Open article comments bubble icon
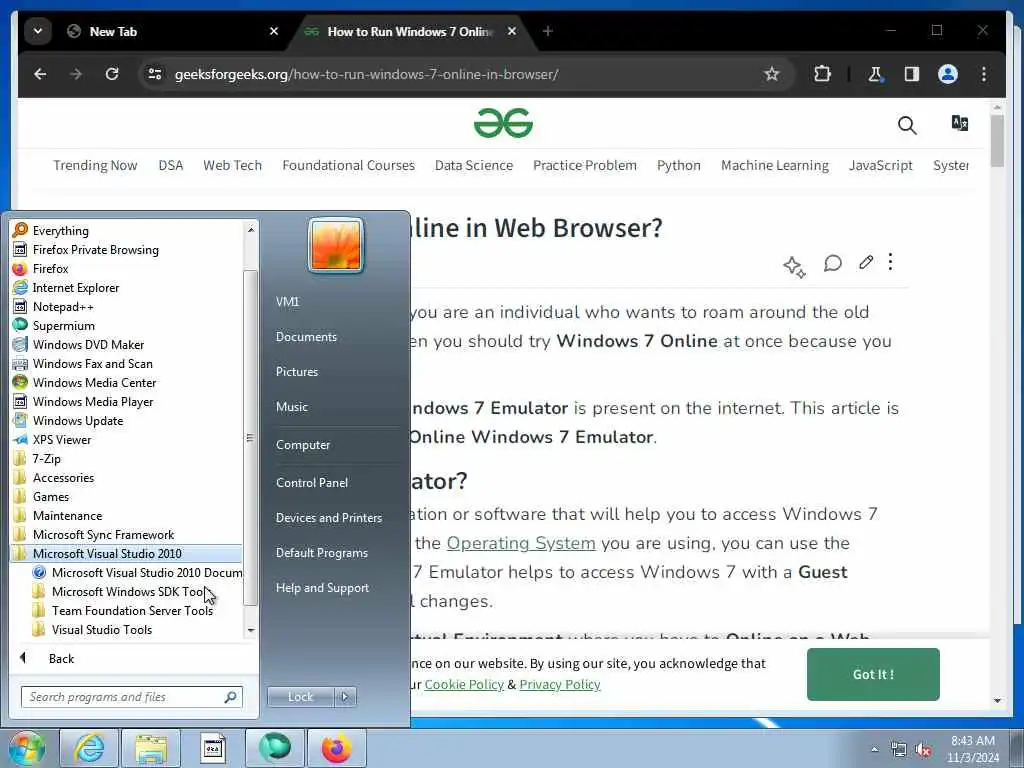The image size is (1024, 768). click(832, 263)
